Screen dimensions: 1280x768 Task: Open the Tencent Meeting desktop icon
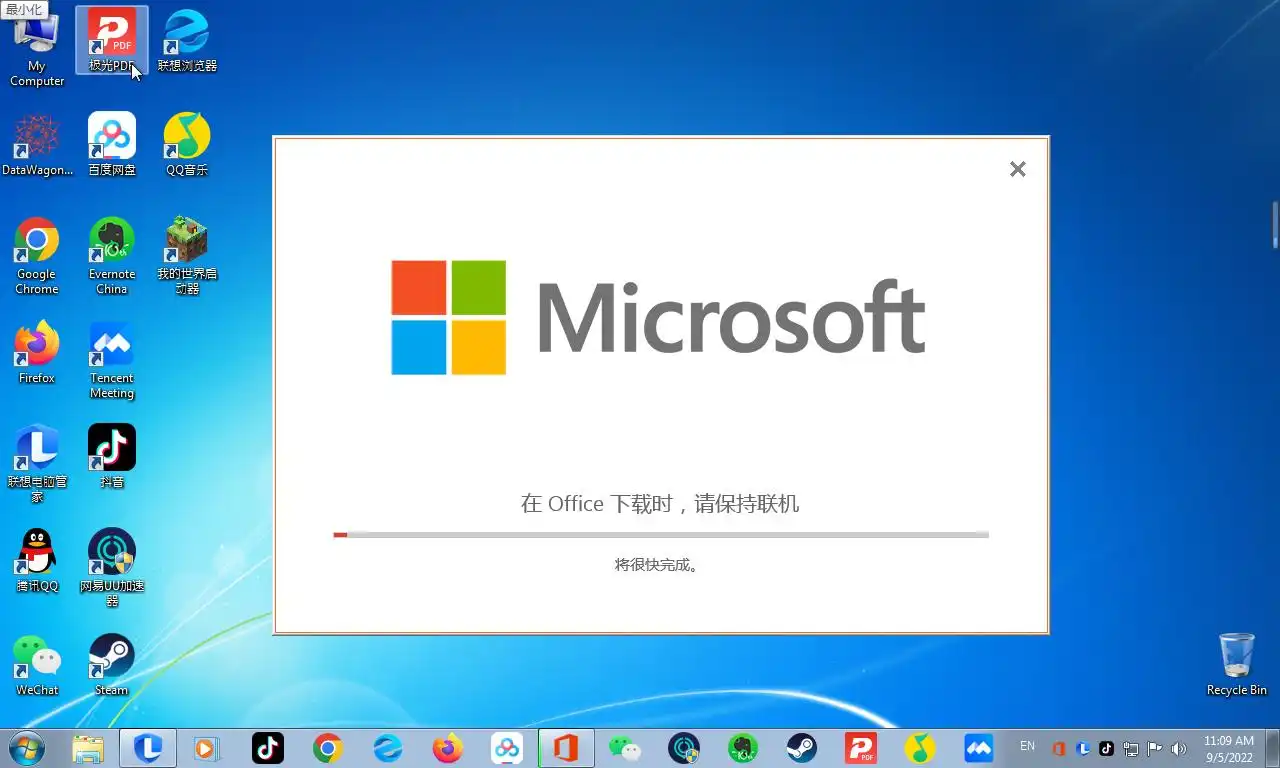tap(112, 360)
